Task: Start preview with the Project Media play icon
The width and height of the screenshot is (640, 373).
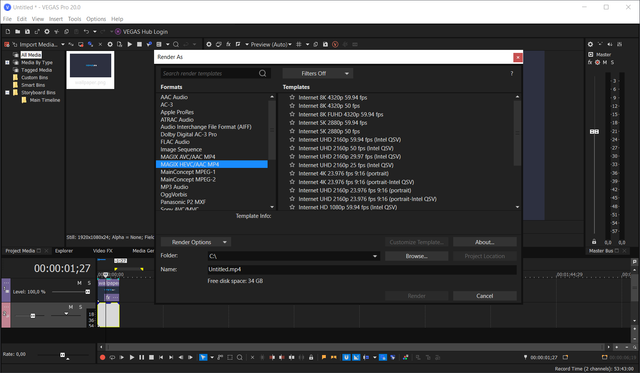Action: point(129,44)
